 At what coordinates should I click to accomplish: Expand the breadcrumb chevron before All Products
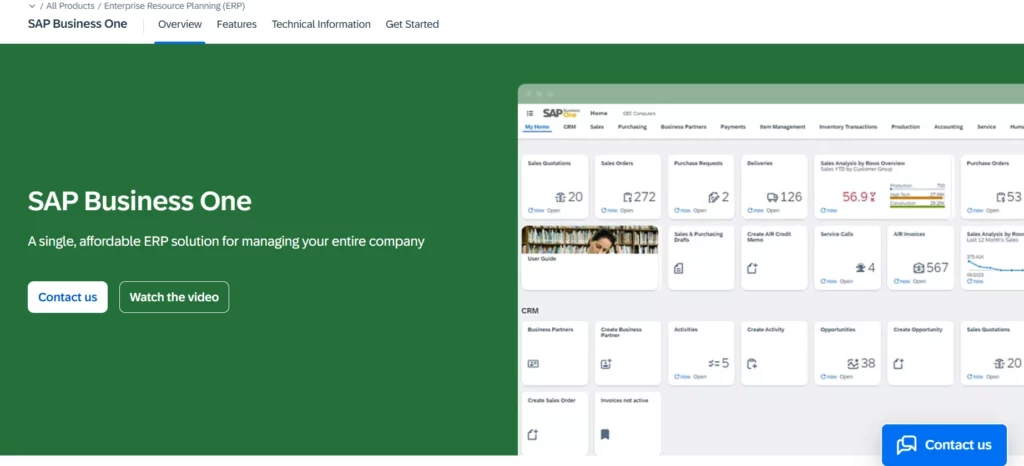click(31, 6)
